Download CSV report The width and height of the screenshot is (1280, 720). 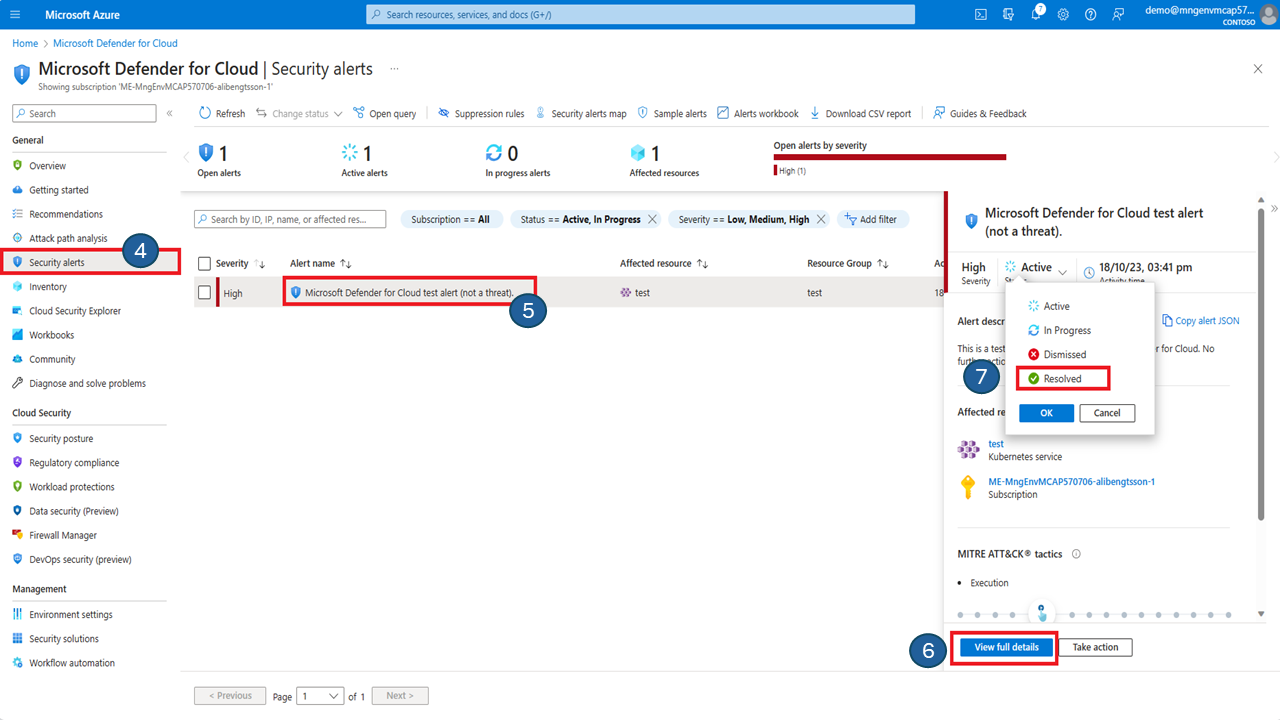[860, 113]
